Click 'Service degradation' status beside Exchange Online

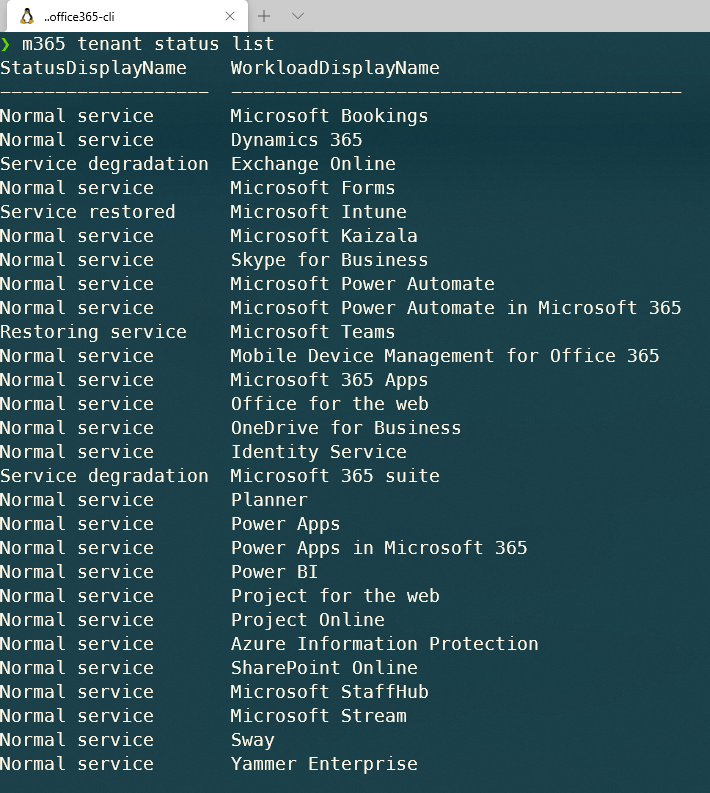tap(104, 164)
